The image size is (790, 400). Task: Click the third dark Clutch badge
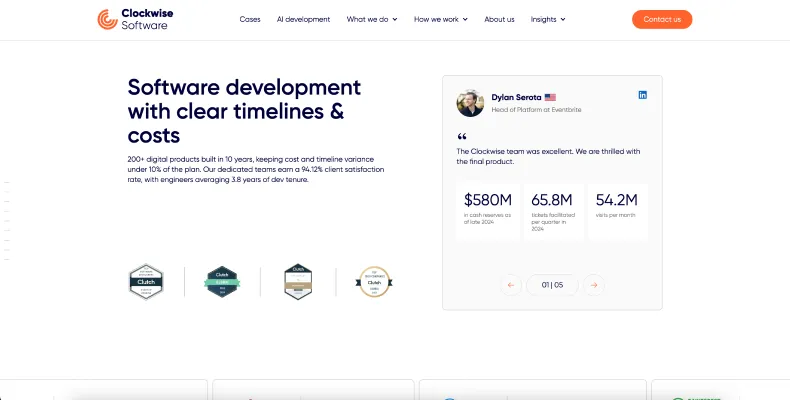(x=298, y=282)
